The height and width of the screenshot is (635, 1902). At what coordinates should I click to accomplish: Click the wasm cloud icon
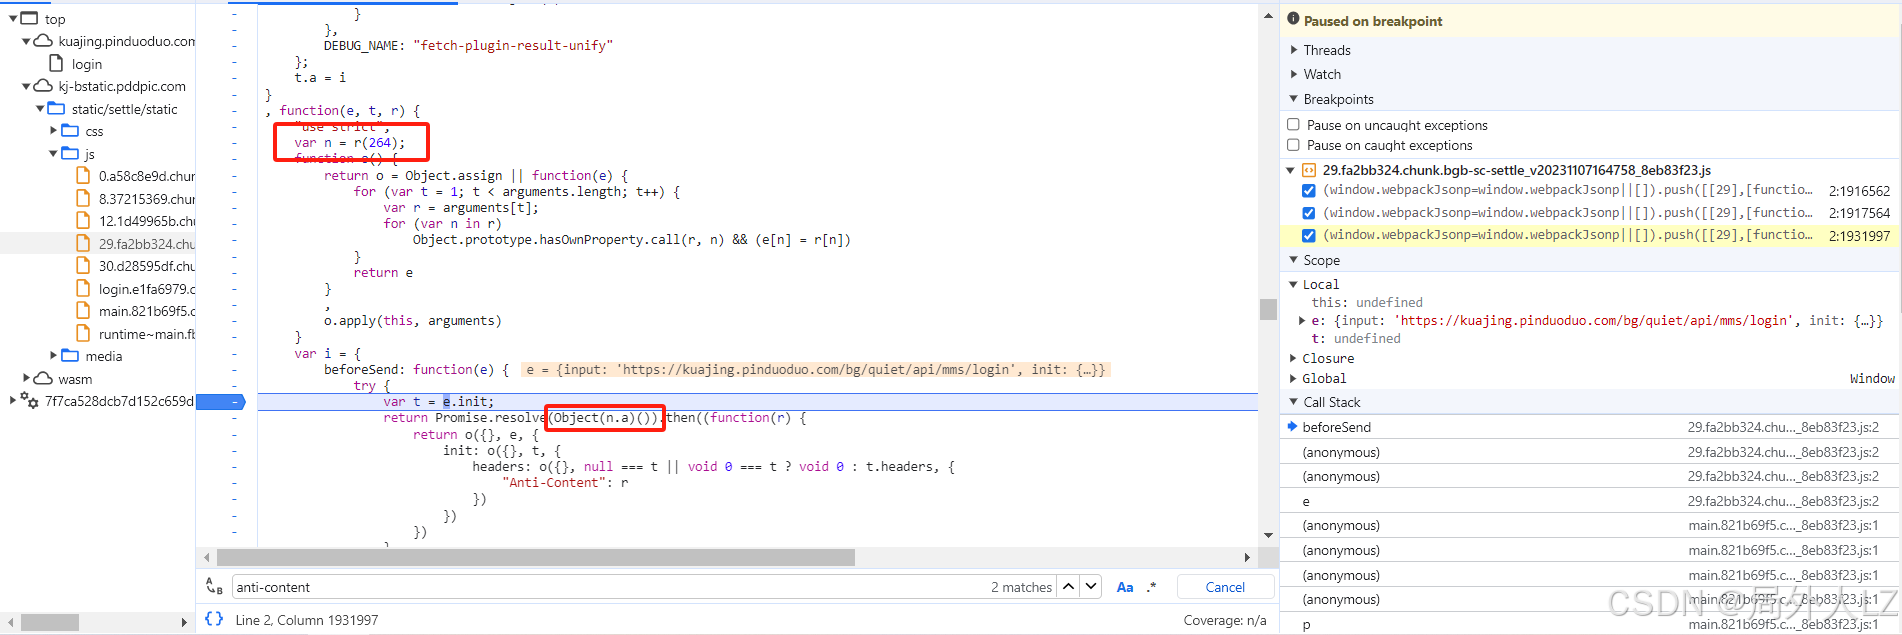click(43, 378)
